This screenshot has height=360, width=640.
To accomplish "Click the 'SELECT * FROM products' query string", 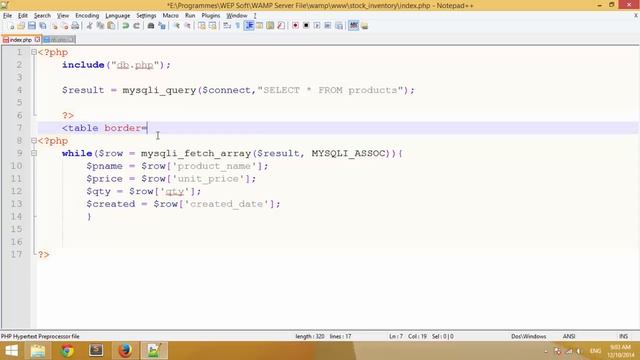I will tap(330, 90).
